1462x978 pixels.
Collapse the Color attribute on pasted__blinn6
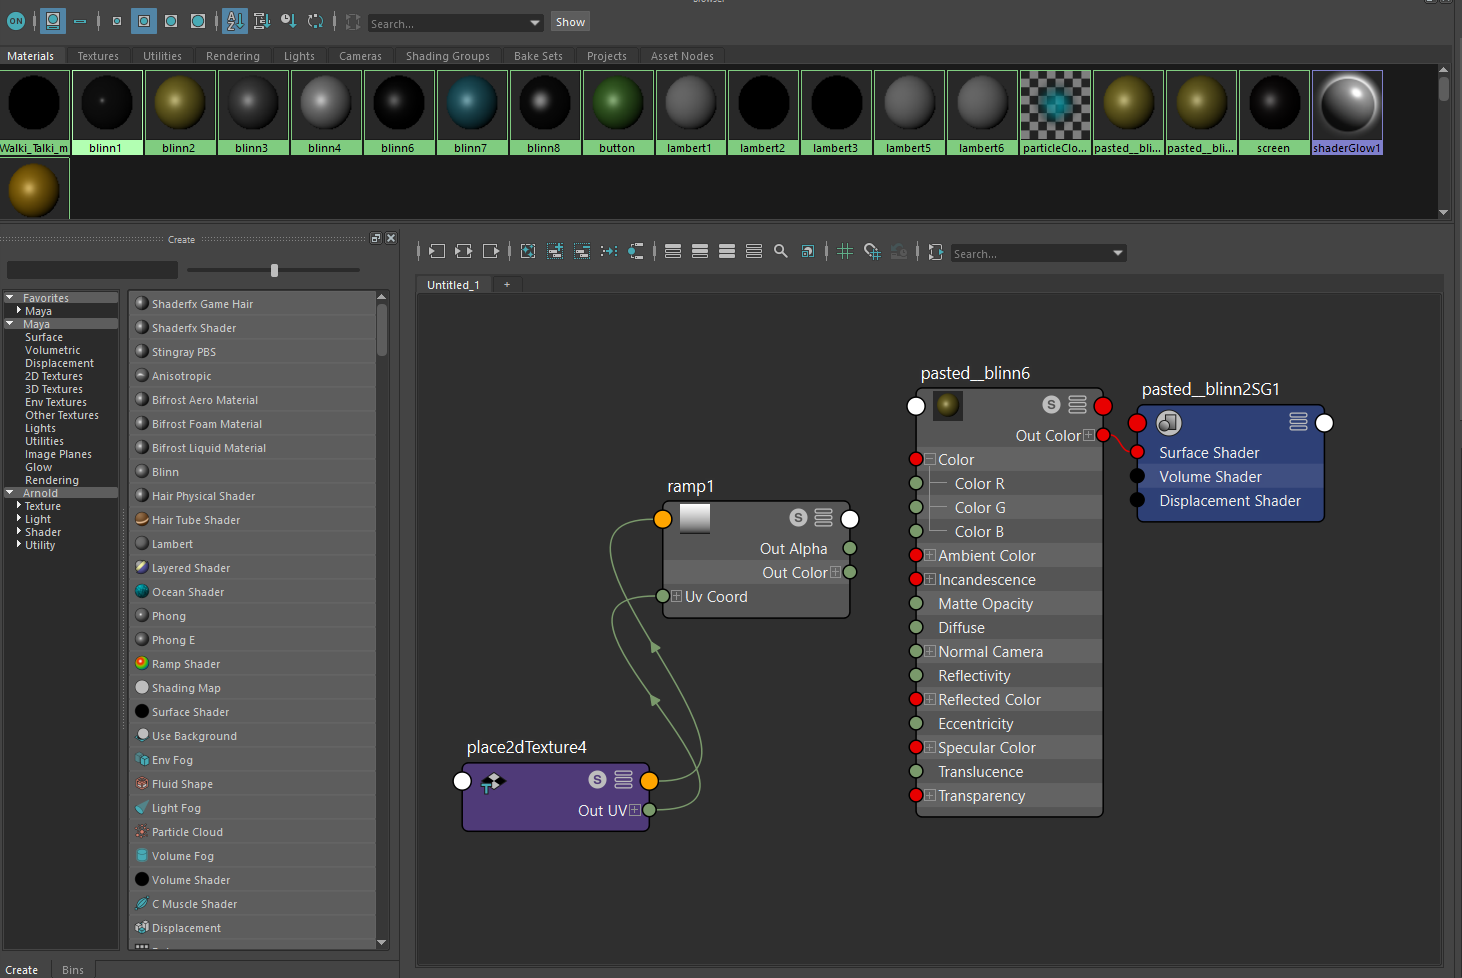930,459
